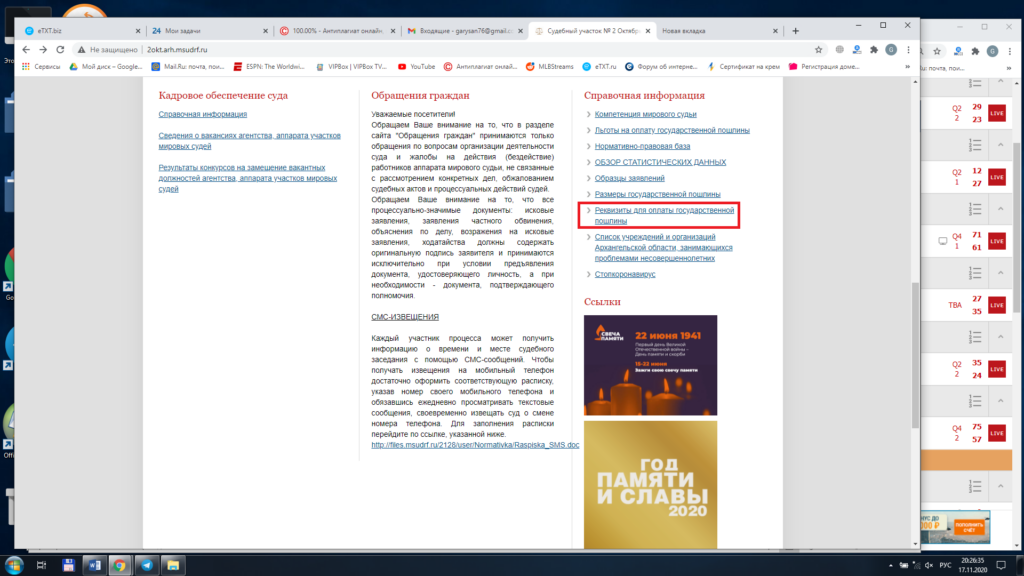This screenshot has width=1024, height=576.
Task: Open Мой диск Google bookmark
Action: tap(106, 67)
